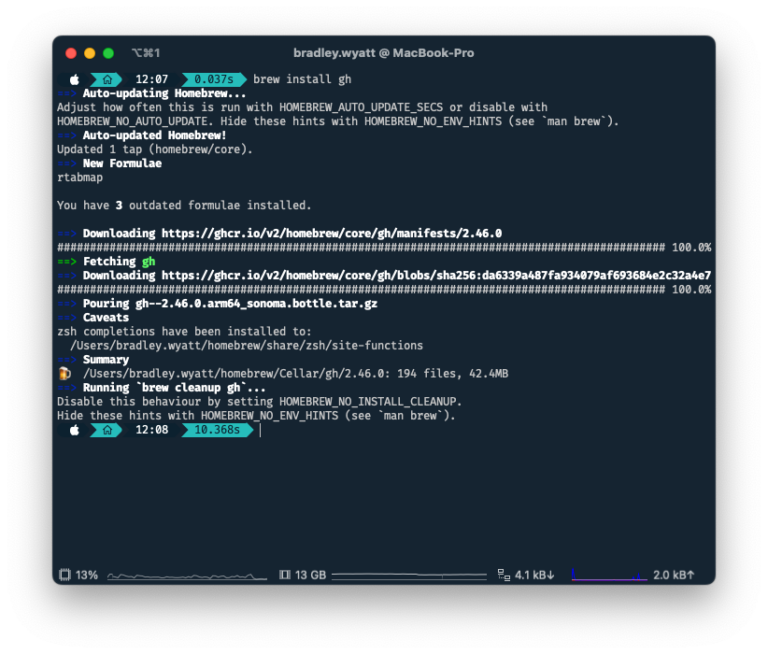The height and width of the screenshot is (654, 768).
Task: Click the window title bradley.wyatt @ MacBook-Pro
Action: [x=383, y=53]
